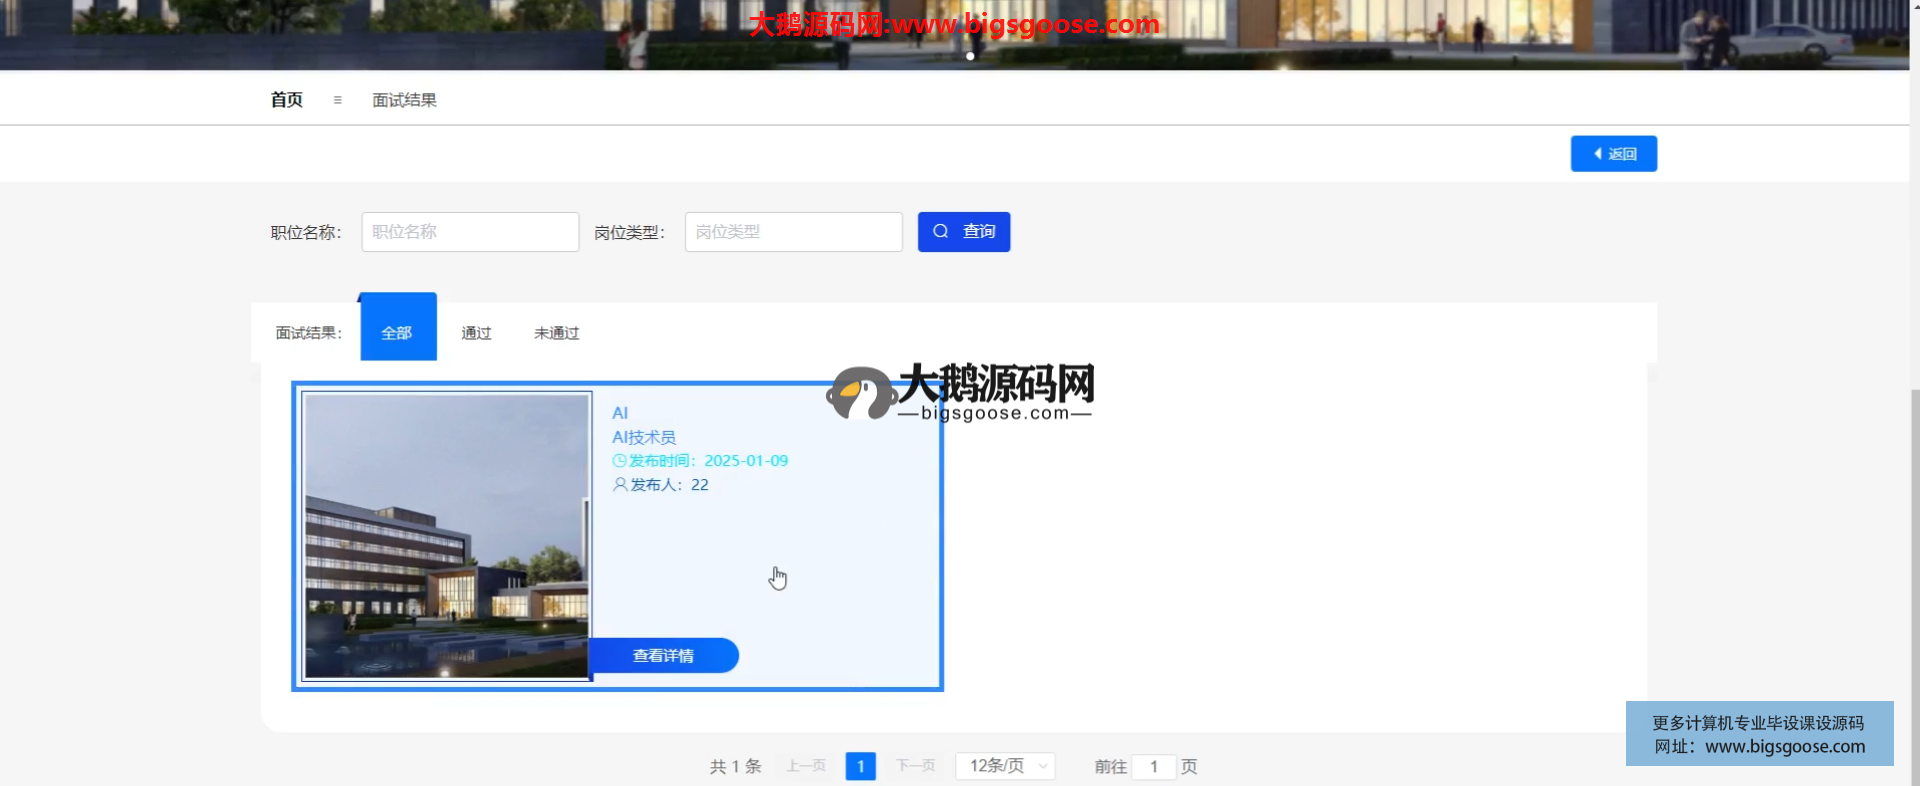The height and width of the screenshot is (786, 1920).
Task: Click the carousel indicator dot on the banner
Action: (970, 56)
